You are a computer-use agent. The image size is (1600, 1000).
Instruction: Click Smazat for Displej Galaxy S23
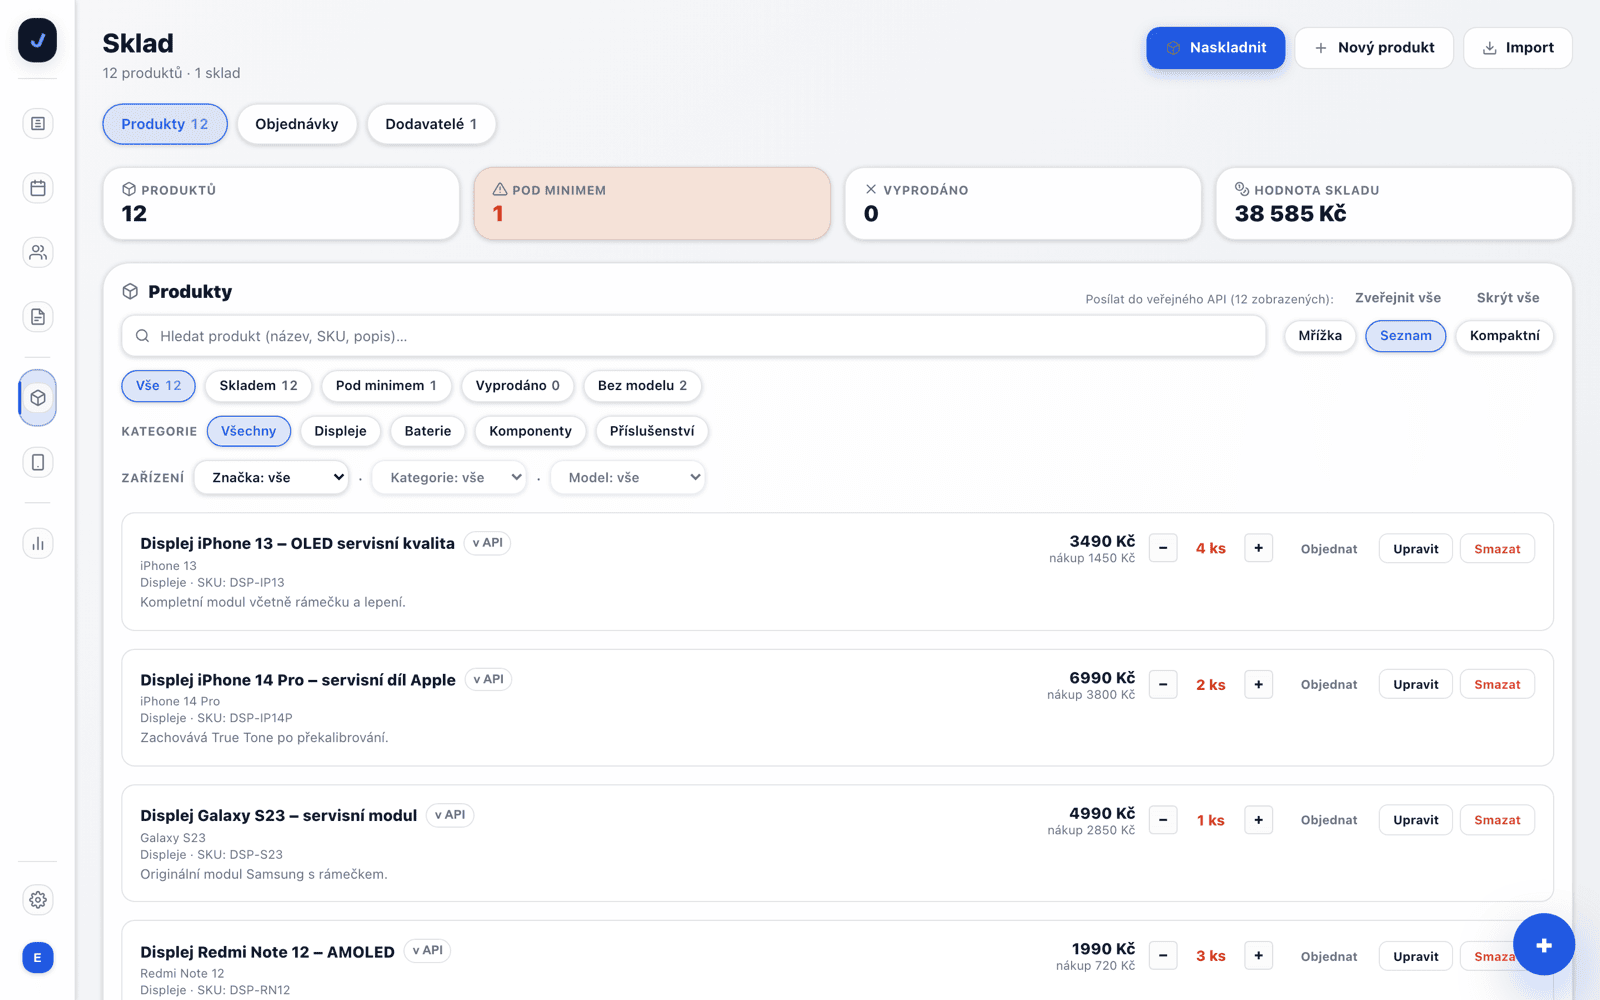click(x=1497, y=820)
